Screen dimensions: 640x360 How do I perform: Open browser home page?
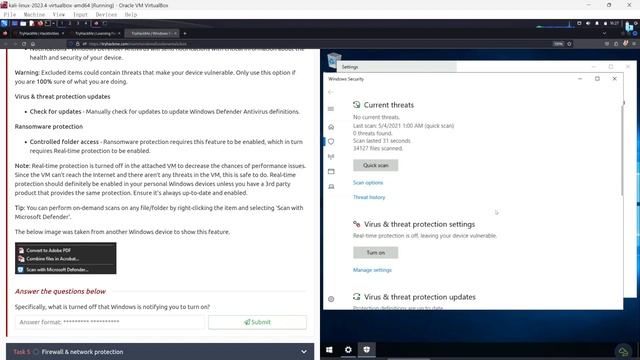tap(33, 44)
